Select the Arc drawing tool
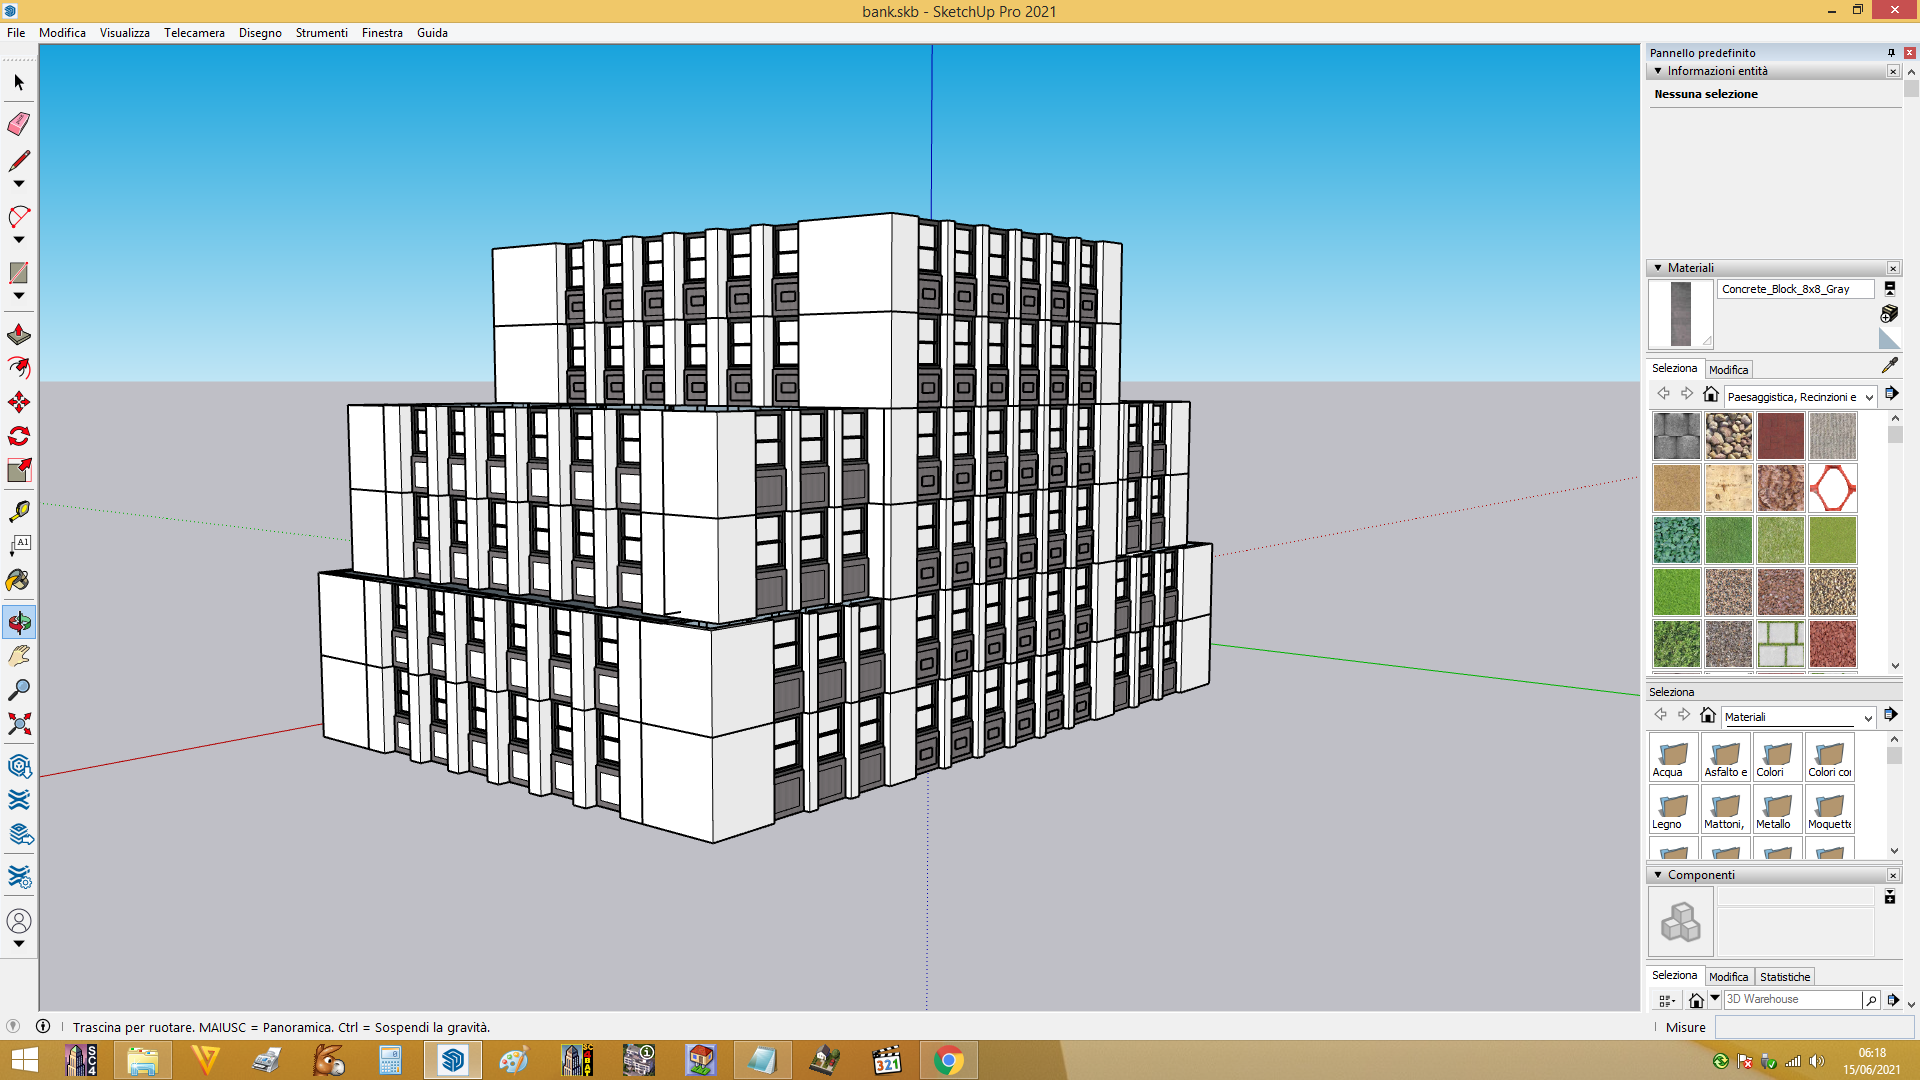The width and height of the screenshot is (1920, 1080). [19, 216]
